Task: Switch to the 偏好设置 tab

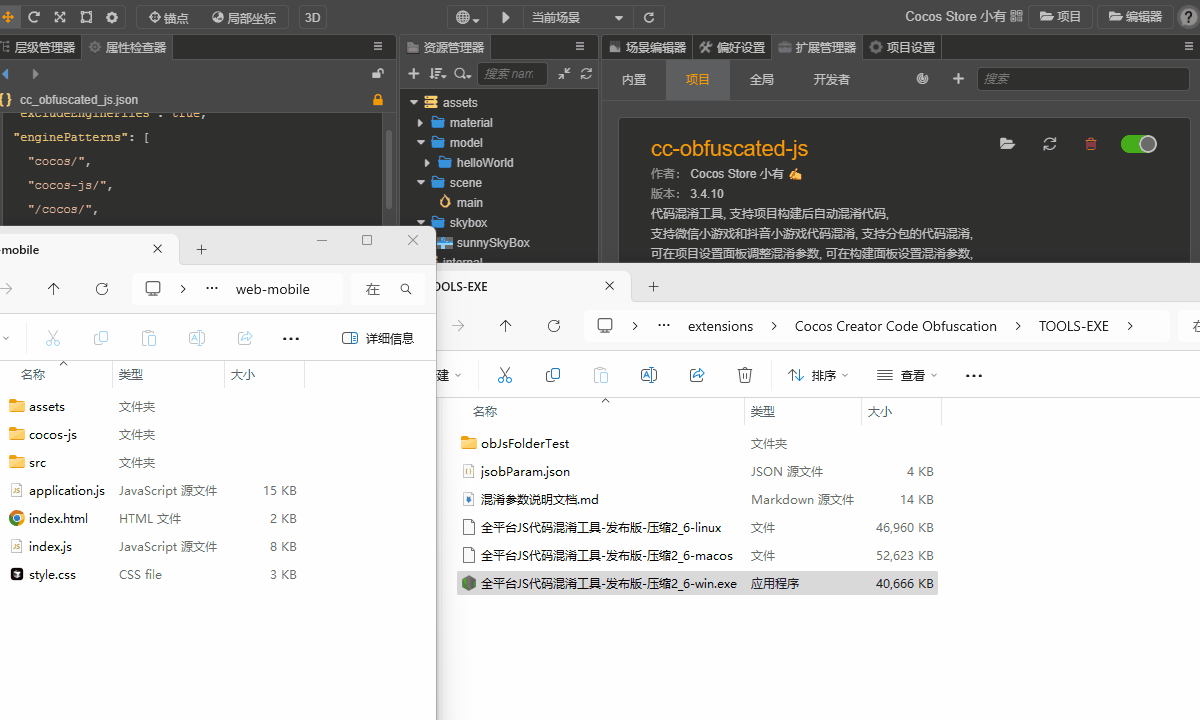Action: click(x=731, y=47)
